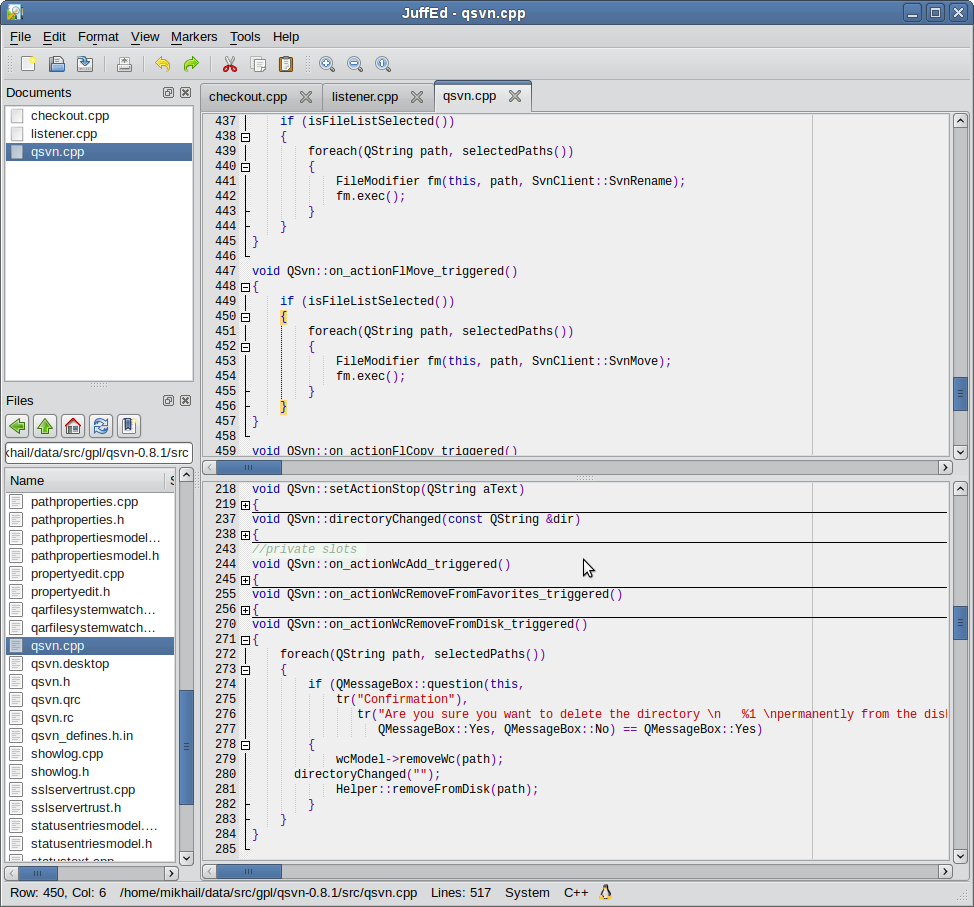This screenshot has height=907, width=974.
Task: Click the Name column header
Action: click(86, 480)
